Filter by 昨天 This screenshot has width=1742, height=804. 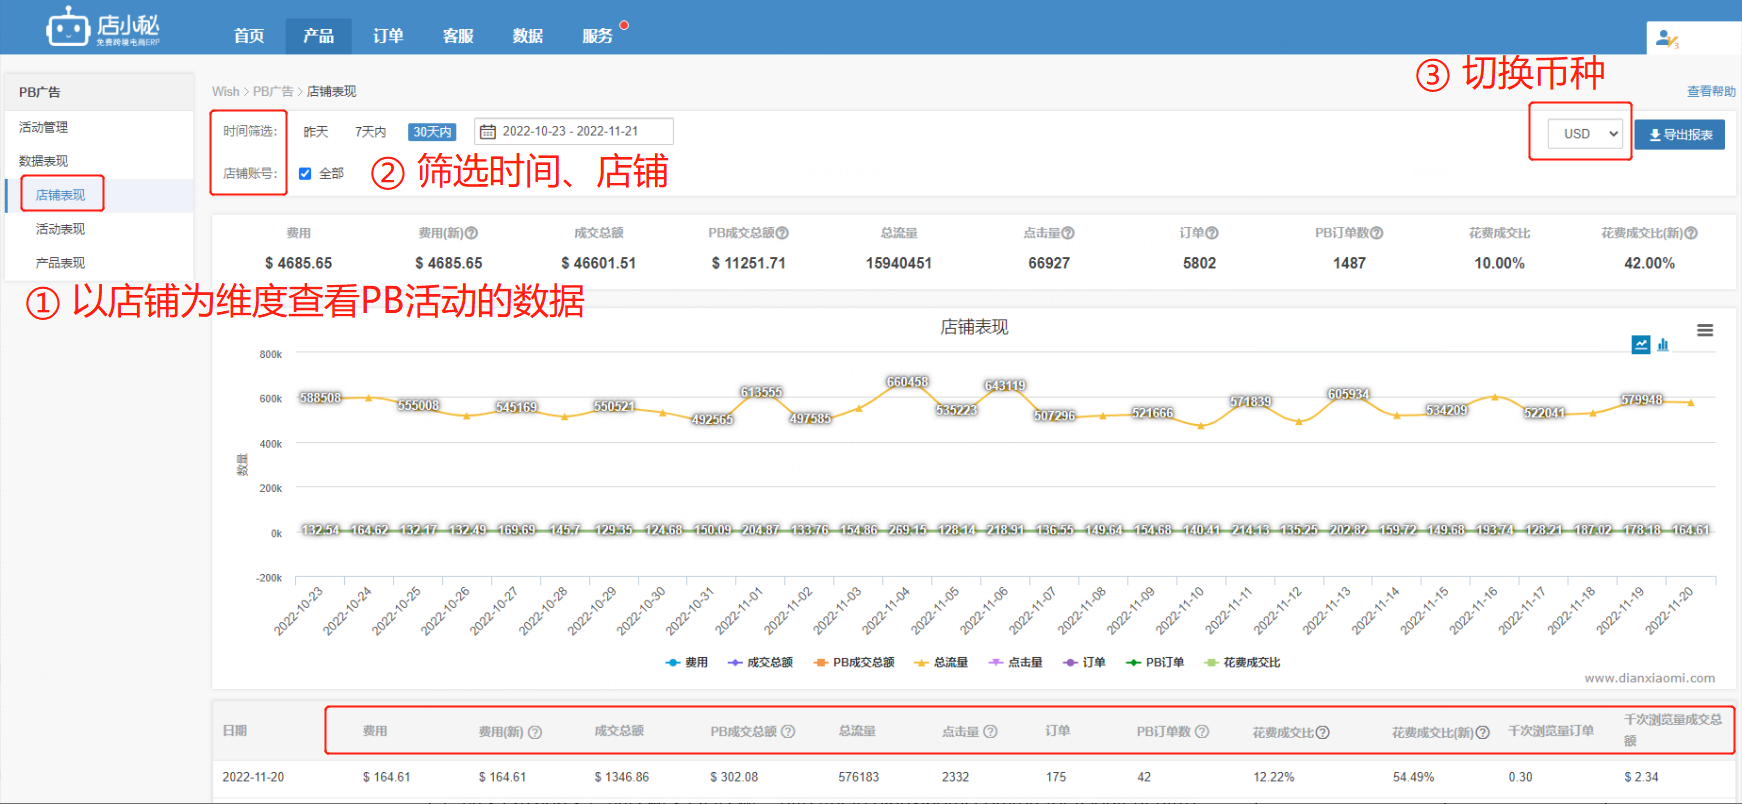click(x=316, y=132)
